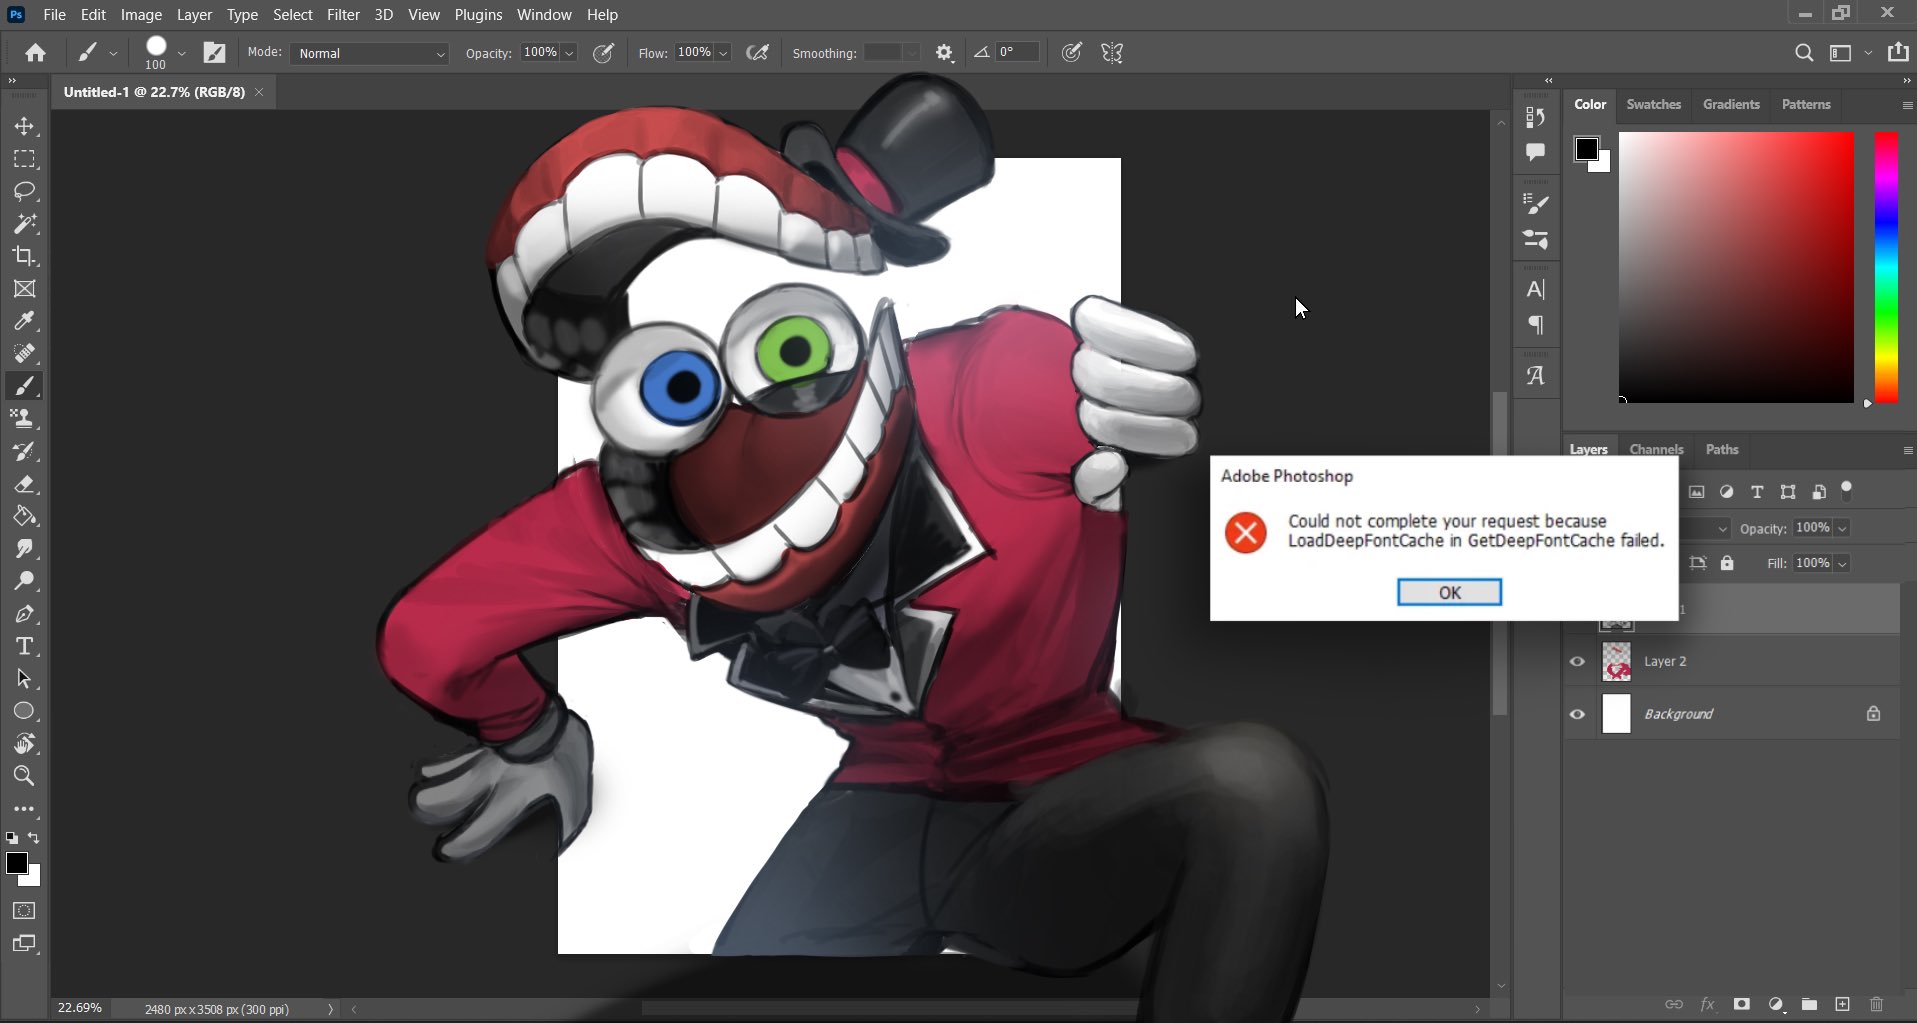Expand the brush Opacity slider dropdown
1917x1023 pixels.
[569, 53]
